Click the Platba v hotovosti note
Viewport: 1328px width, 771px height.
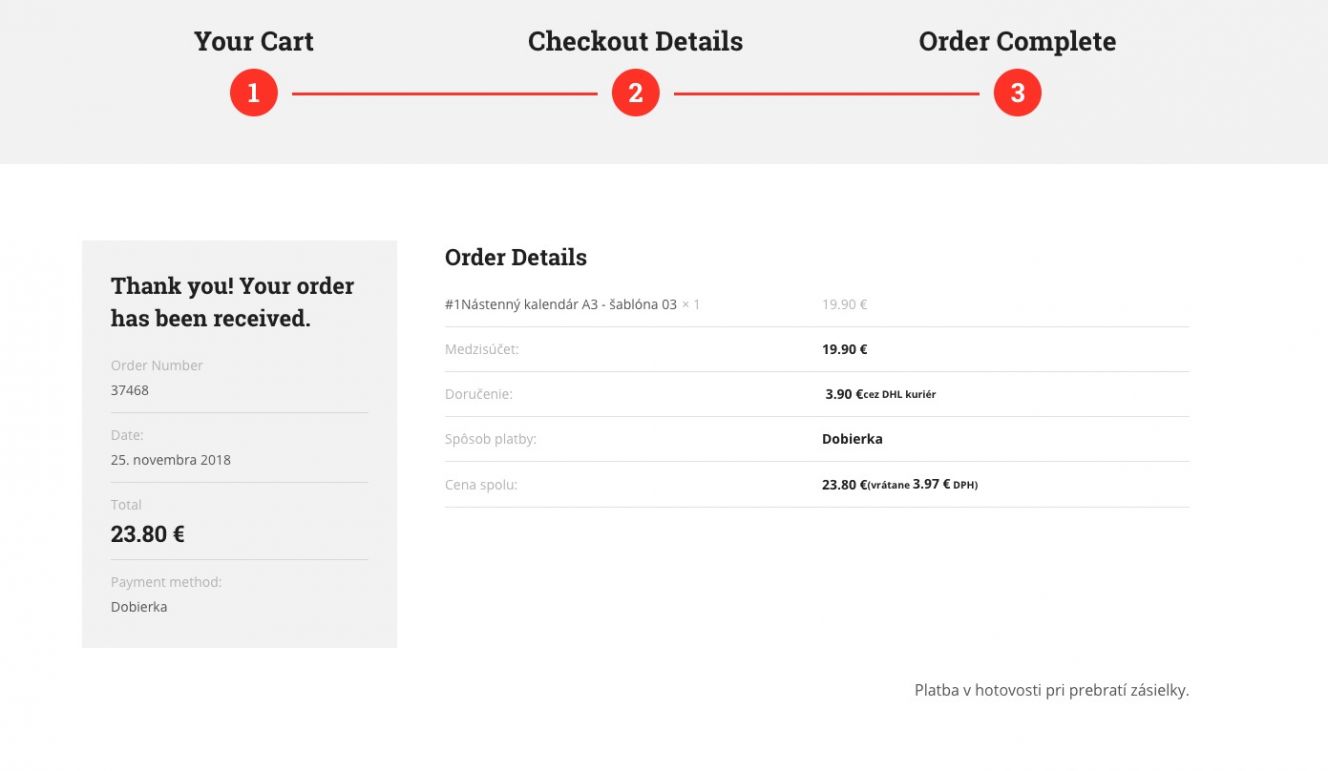[x=1052, y=690]
